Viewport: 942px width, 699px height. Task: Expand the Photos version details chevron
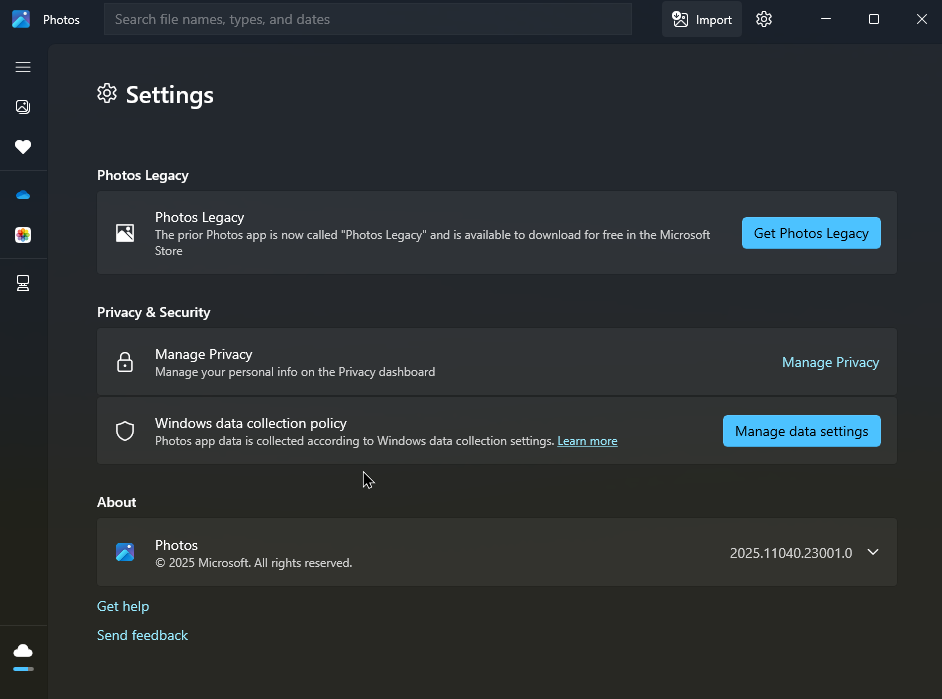pyautogui.click(x=873, y=552)
